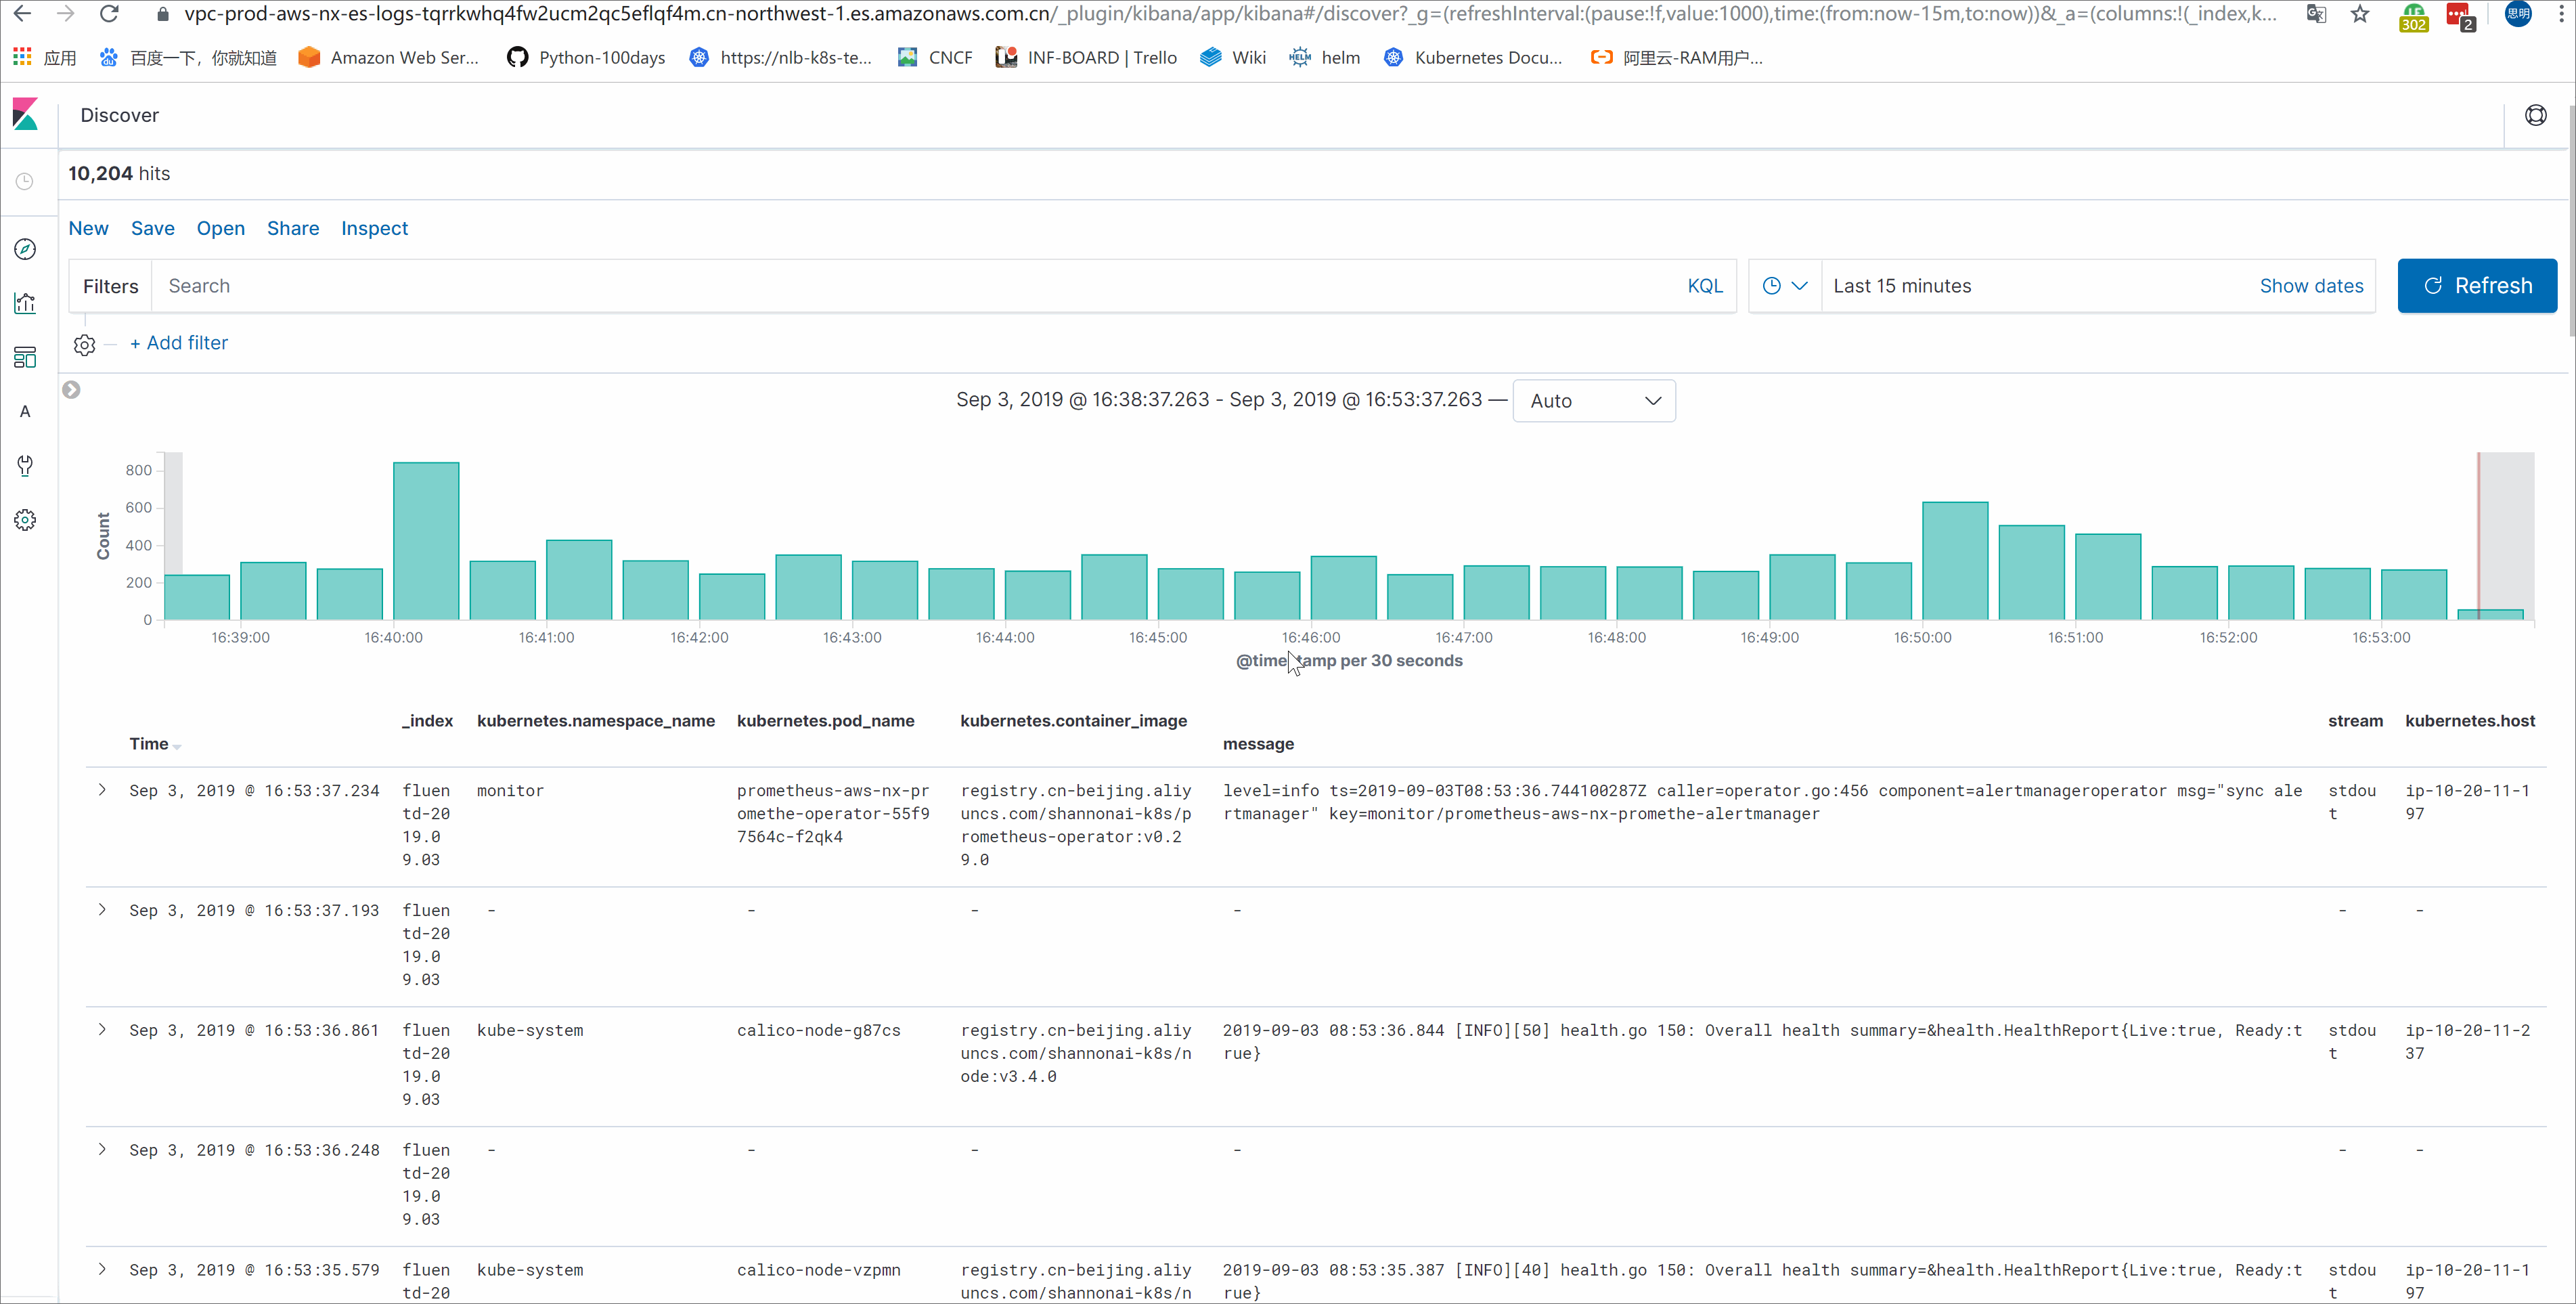Click the browser address bar URL
The width and height of the screenshot is (2576, 1304).
tap(1230, 14)
